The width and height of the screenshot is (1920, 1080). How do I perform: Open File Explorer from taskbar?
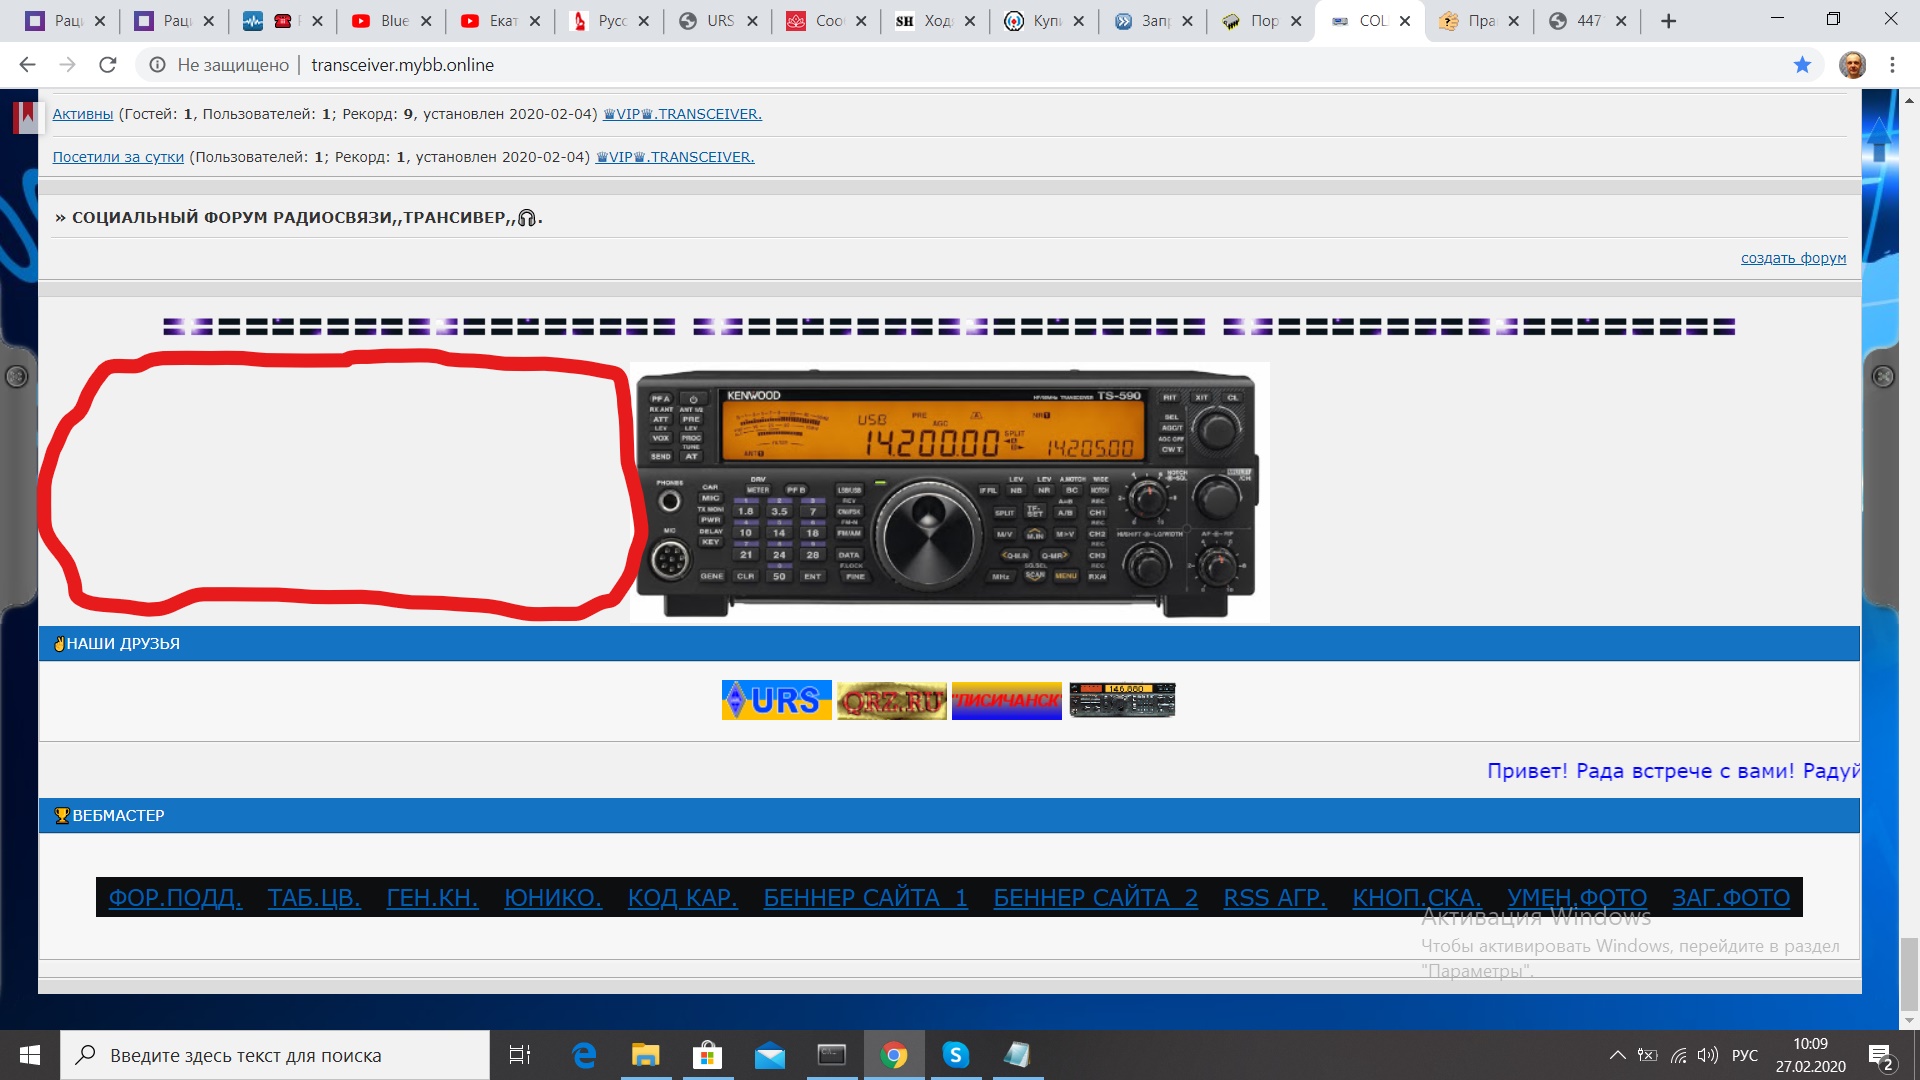[x=646, y=1055]
